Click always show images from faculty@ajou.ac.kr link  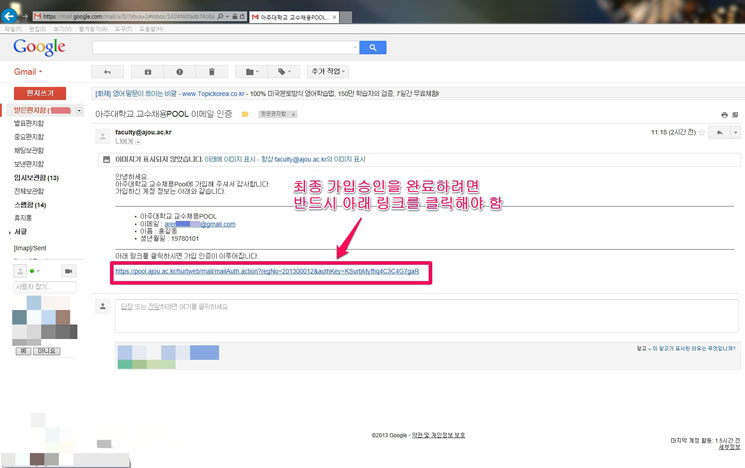pyautogui.click(x=313, y=160)
